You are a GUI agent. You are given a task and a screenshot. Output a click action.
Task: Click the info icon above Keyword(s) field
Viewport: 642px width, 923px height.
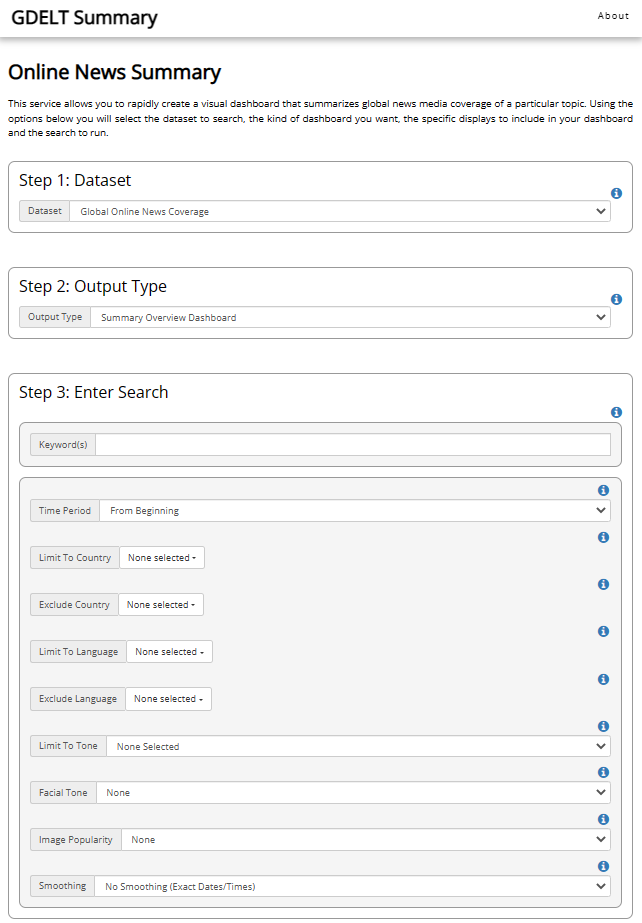(x=616, y=412)
